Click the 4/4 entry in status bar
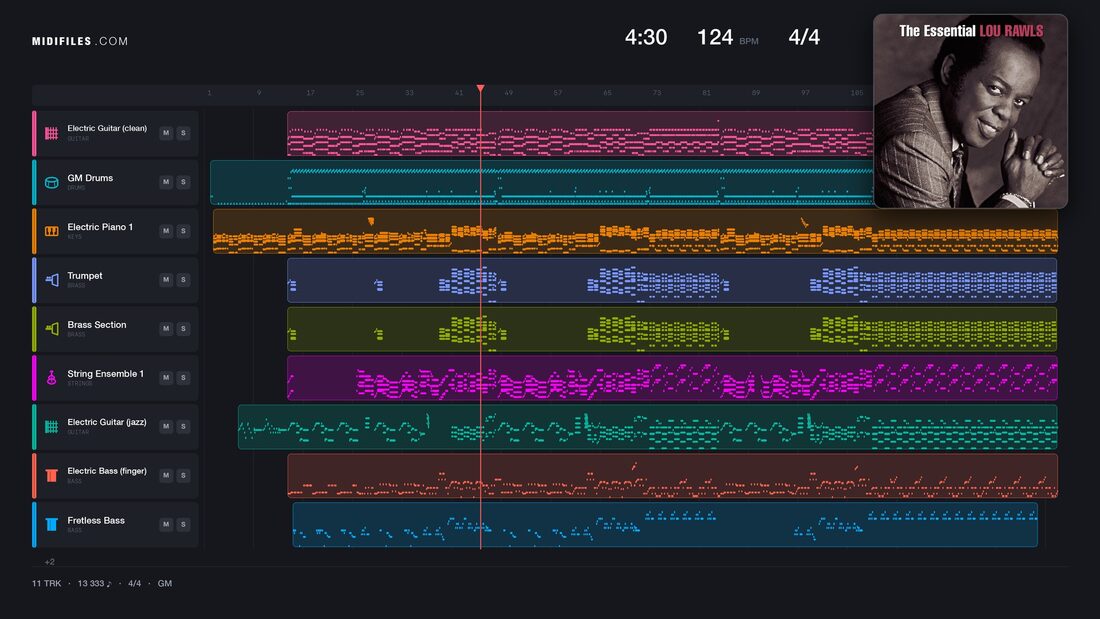The width and height of the screenshot is (1100, 619). click(x=134, y=583)
